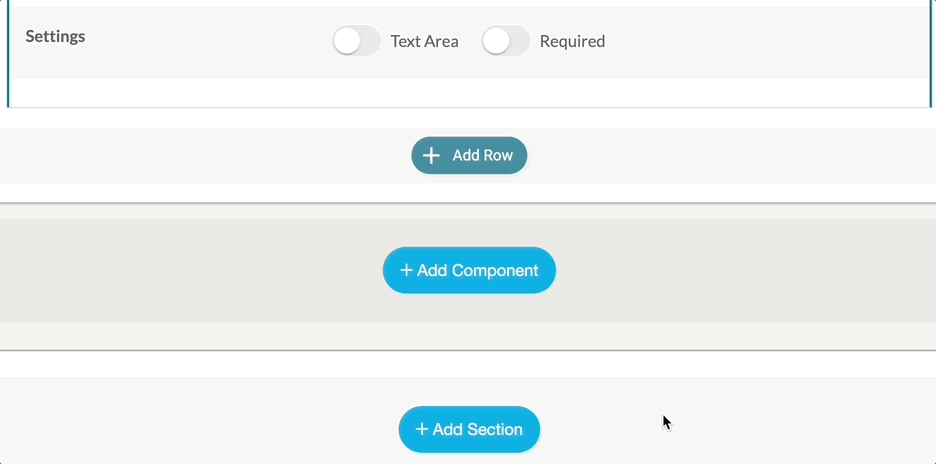
Task: Click the "Settings" heading label
Action: click(55, 36)
